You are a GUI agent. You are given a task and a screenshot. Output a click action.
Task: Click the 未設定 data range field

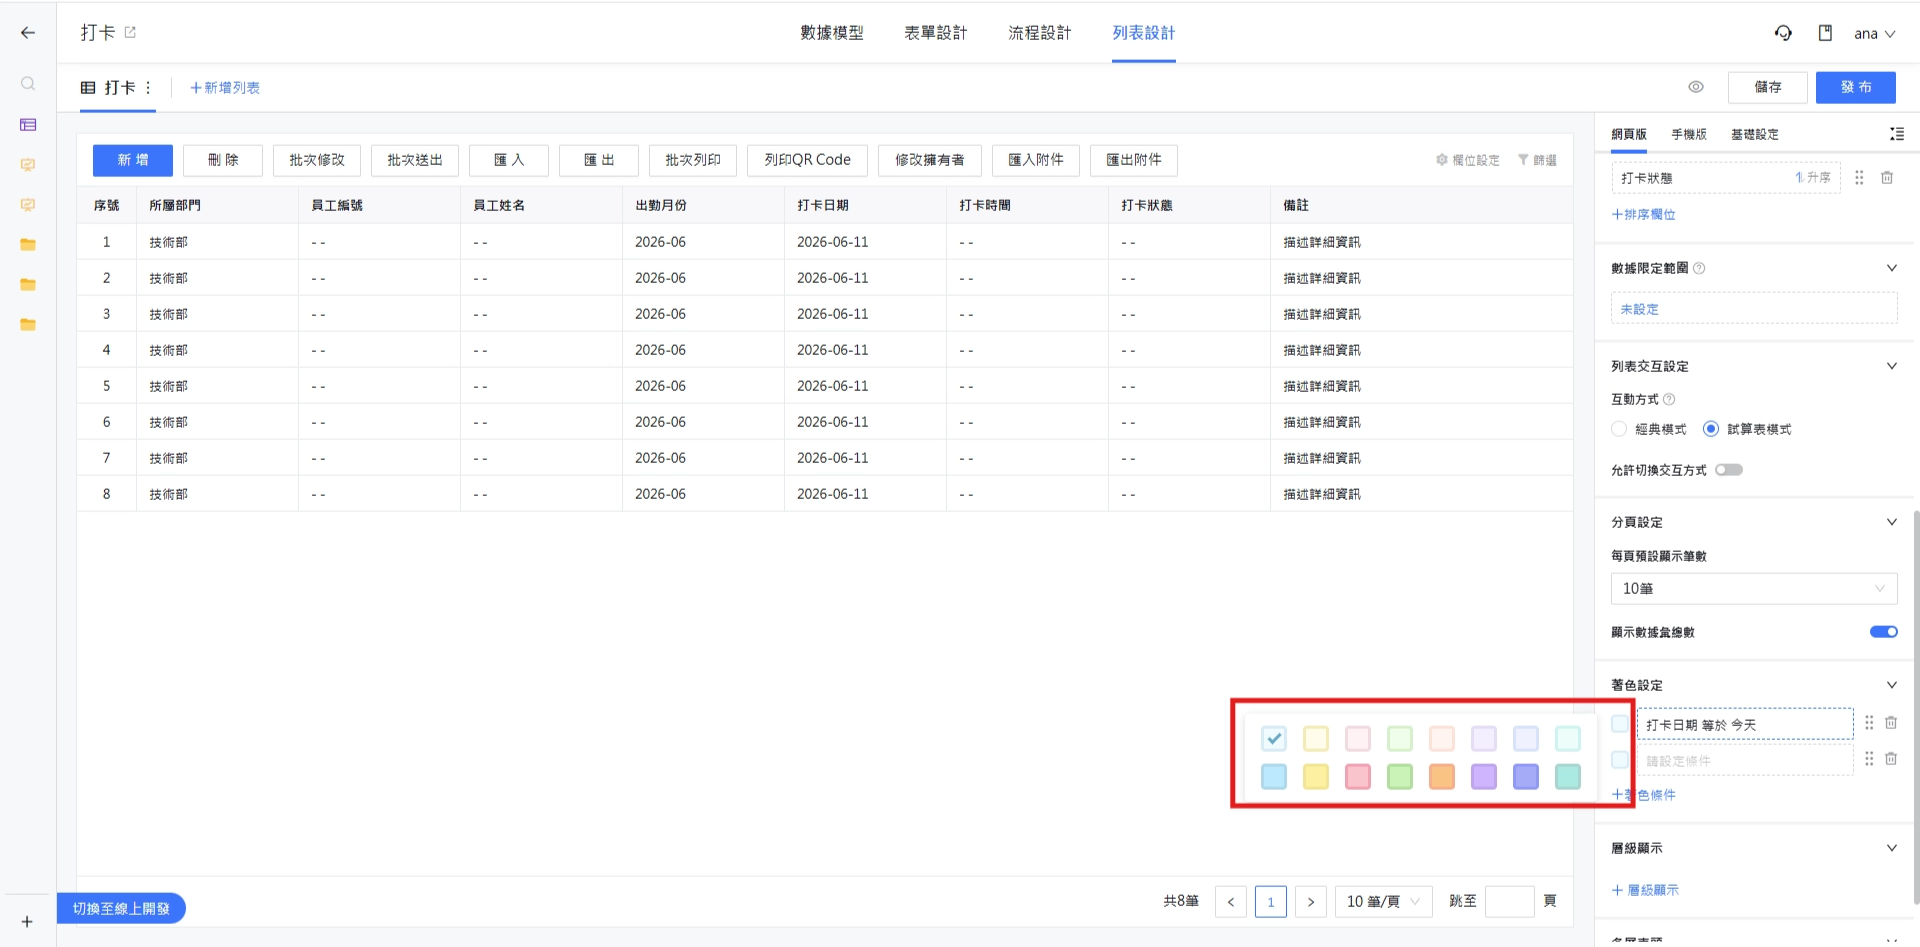pyautogui.click(x=1754, y=308)
